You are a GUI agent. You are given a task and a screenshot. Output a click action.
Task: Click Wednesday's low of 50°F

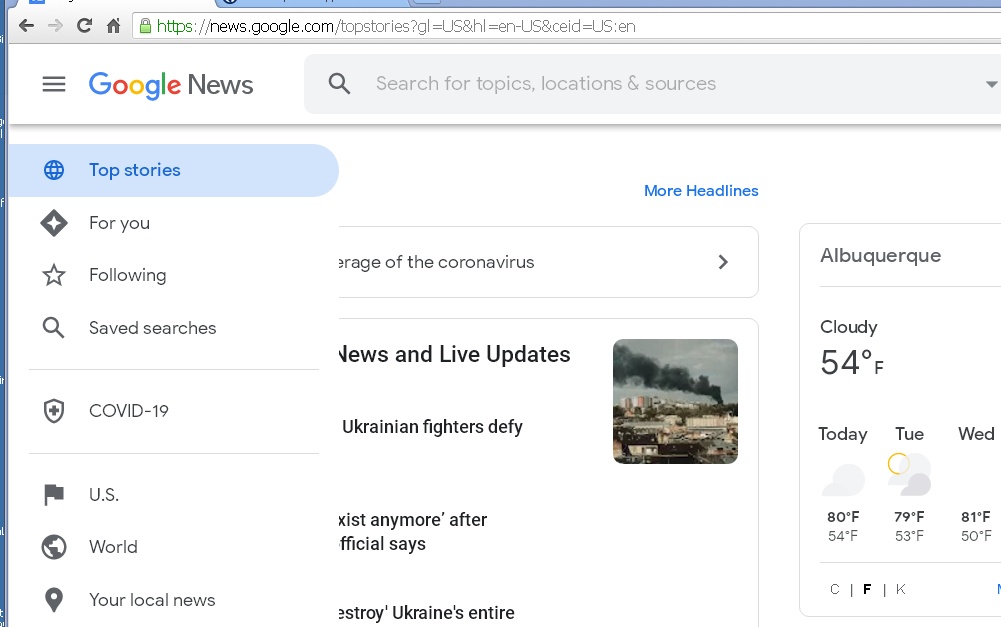click(x=976, y=536)
